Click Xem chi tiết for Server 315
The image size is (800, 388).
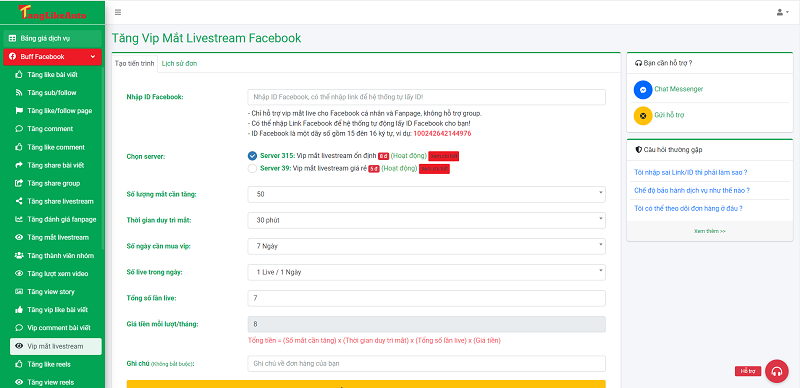[443, 156]
